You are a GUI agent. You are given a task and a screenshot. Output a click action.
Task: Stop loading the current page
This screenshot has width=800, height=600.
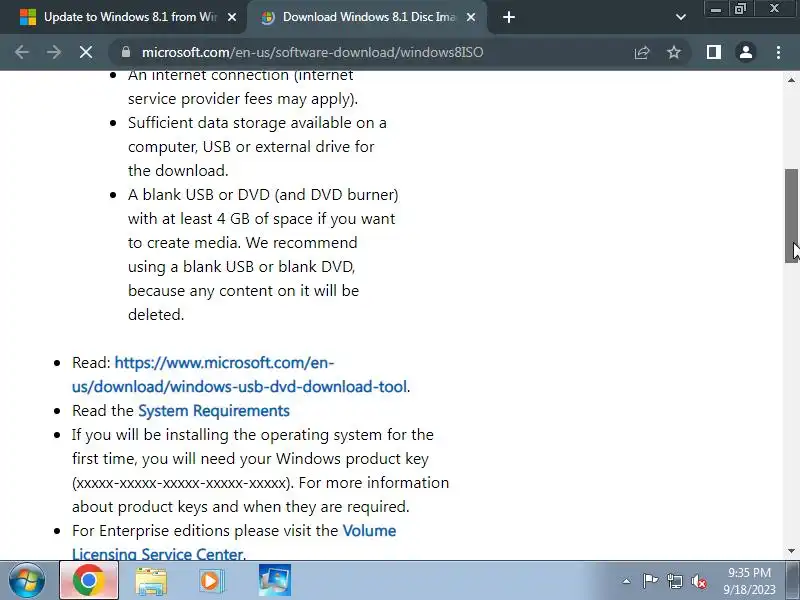point(86,52)
